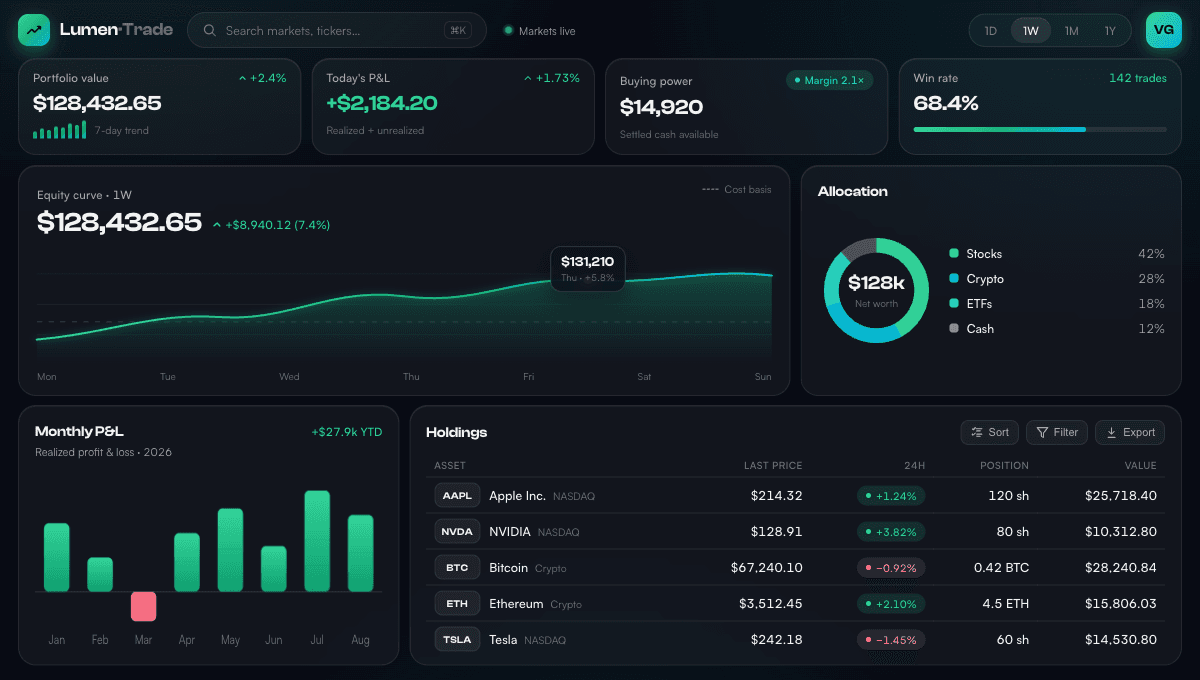Click the search magnifier icon

pyautogui.click(x=210, y=30)
